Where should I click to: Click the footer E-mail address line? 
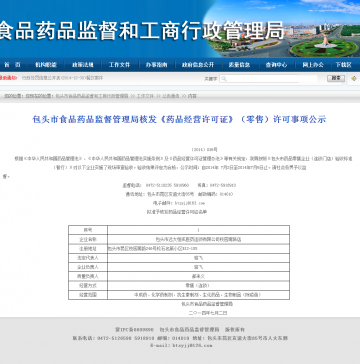click(x=181, y=346)
